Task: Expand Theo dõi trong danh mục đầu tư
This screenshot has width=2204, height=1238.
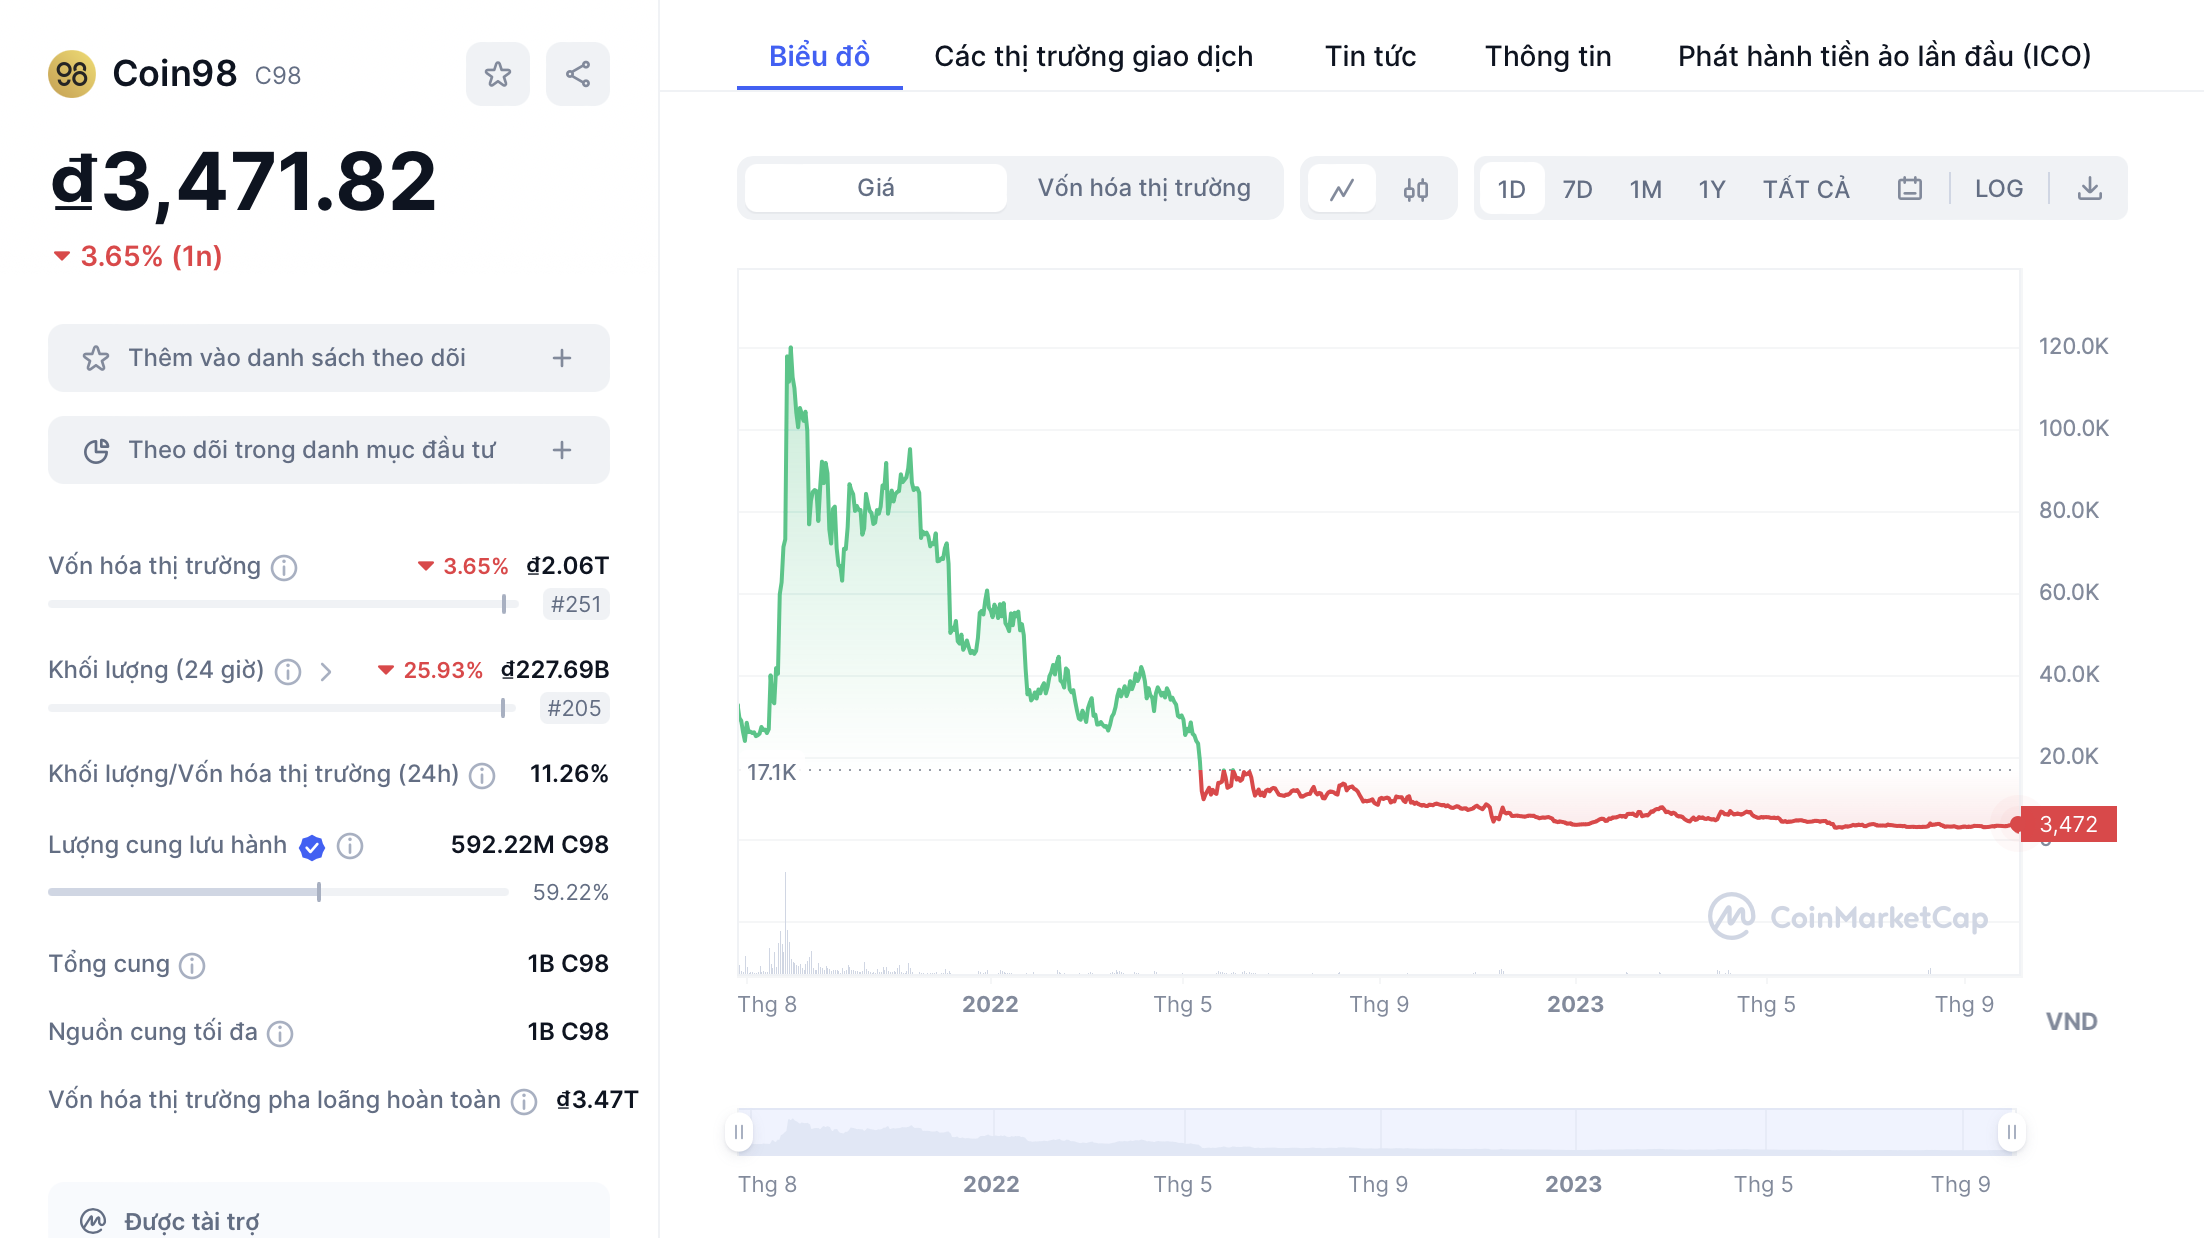Action: [562, 450]
